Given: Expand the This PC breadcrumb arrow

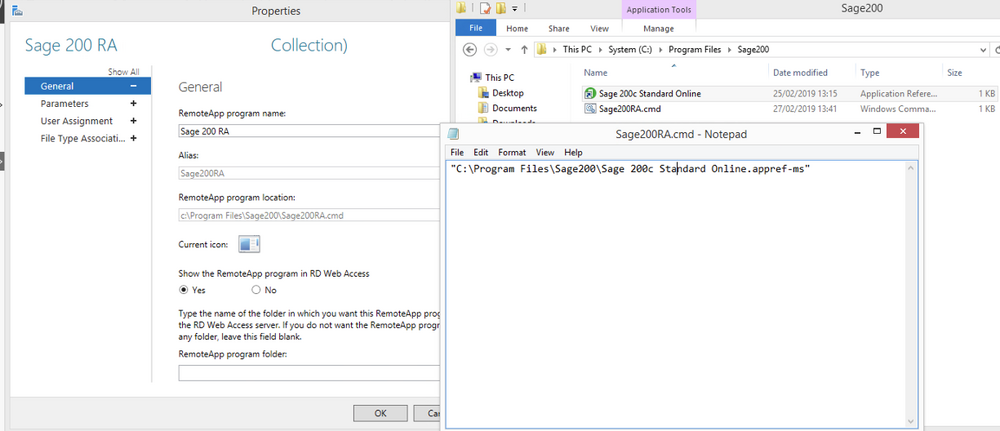Looking at the screenshot, I should point(601,49).
